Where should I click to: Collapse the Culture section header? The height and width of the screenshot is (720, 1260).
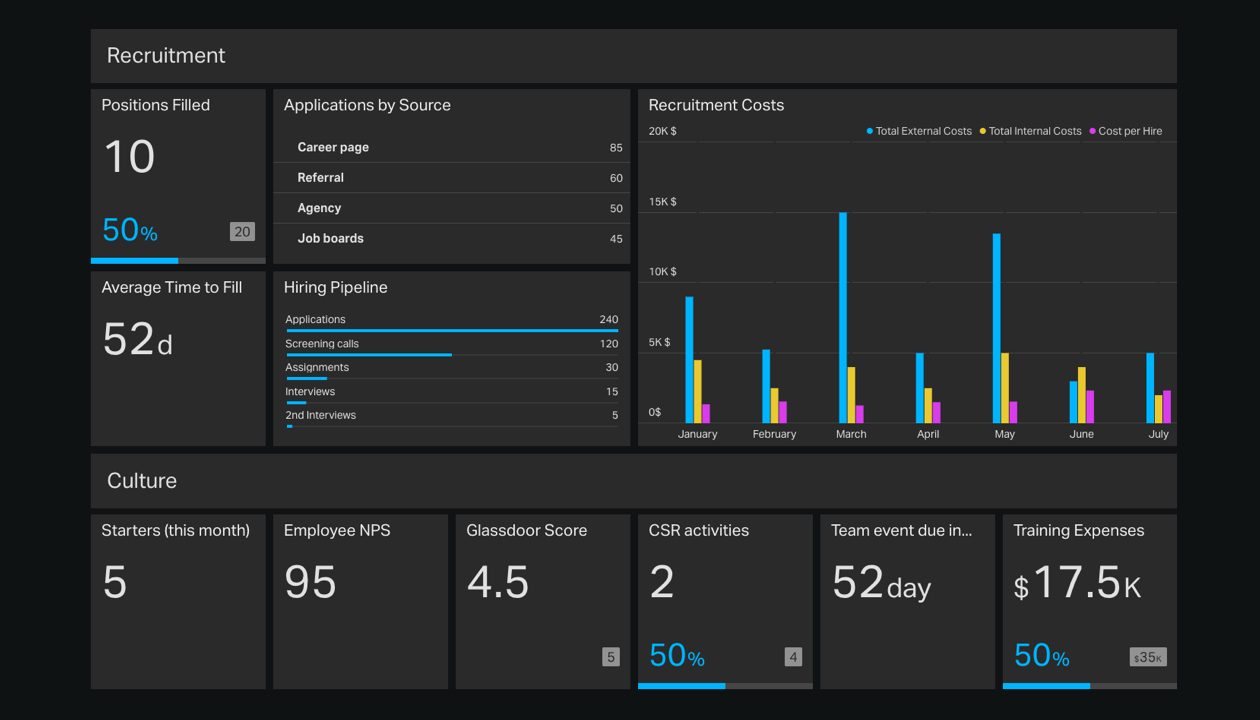634,481
